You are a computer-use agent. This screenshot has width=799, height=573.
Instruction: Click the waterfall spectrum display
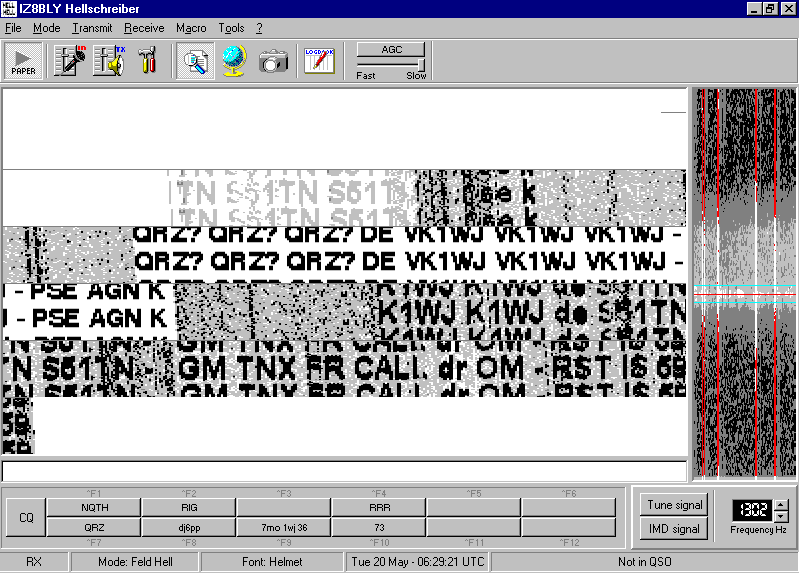pyautogui.click(x=744, y=283)
